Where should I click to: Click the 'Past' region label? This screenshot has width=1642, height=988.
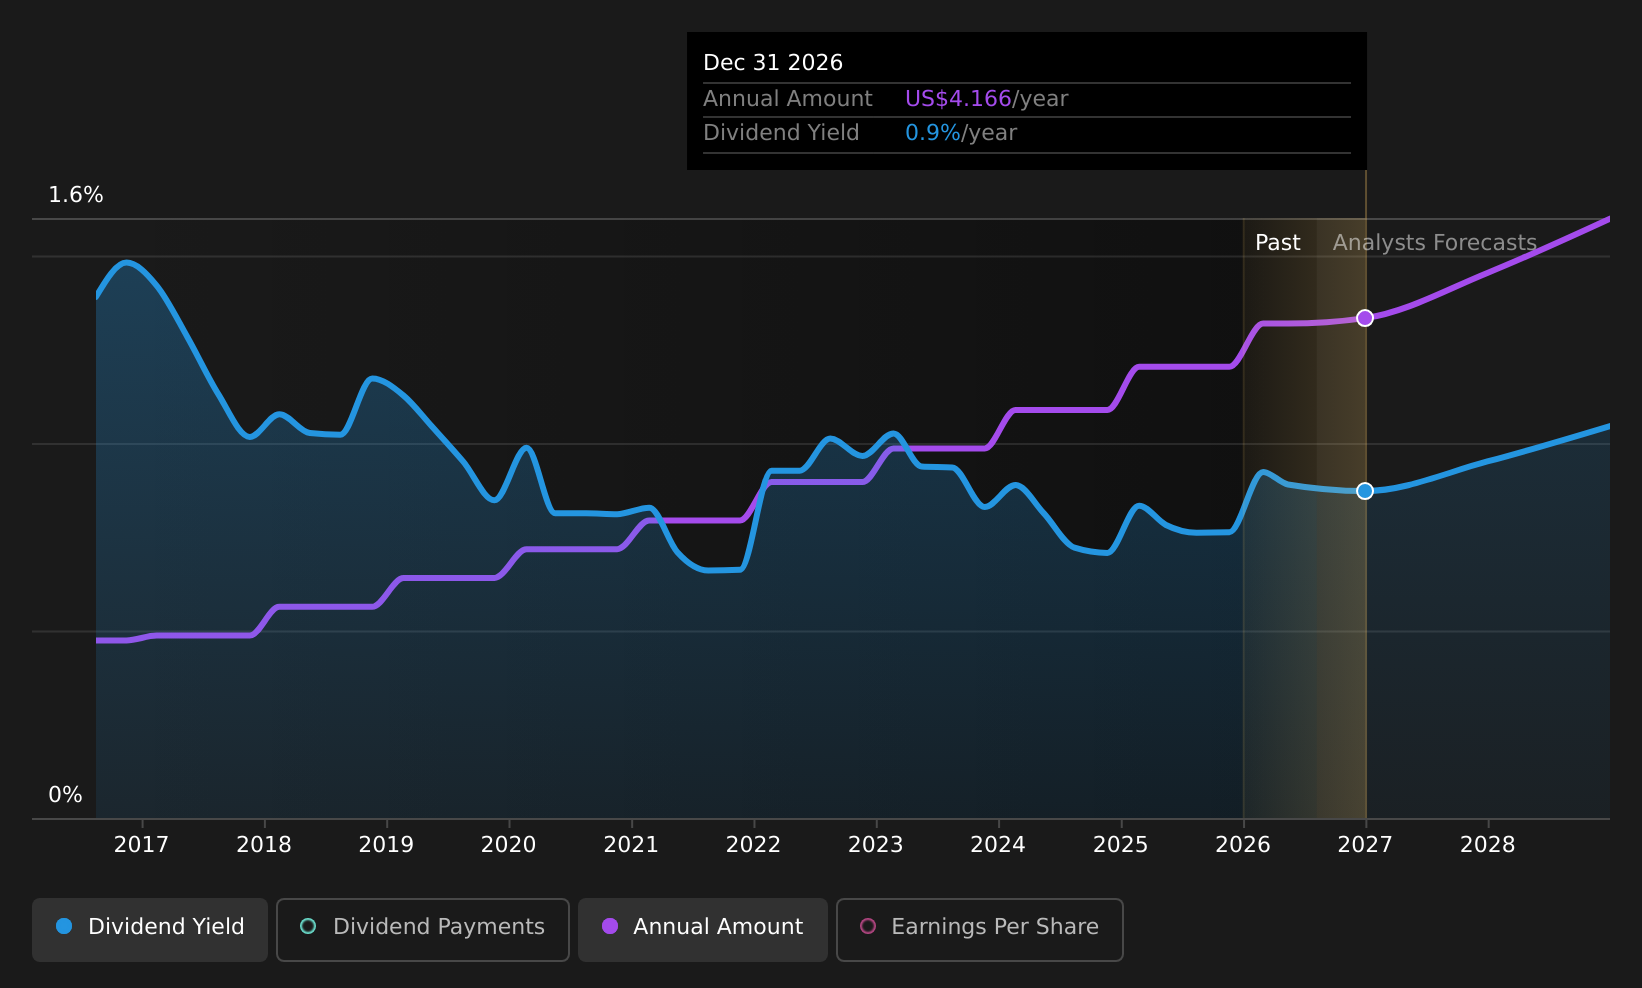click(1278, 243)
